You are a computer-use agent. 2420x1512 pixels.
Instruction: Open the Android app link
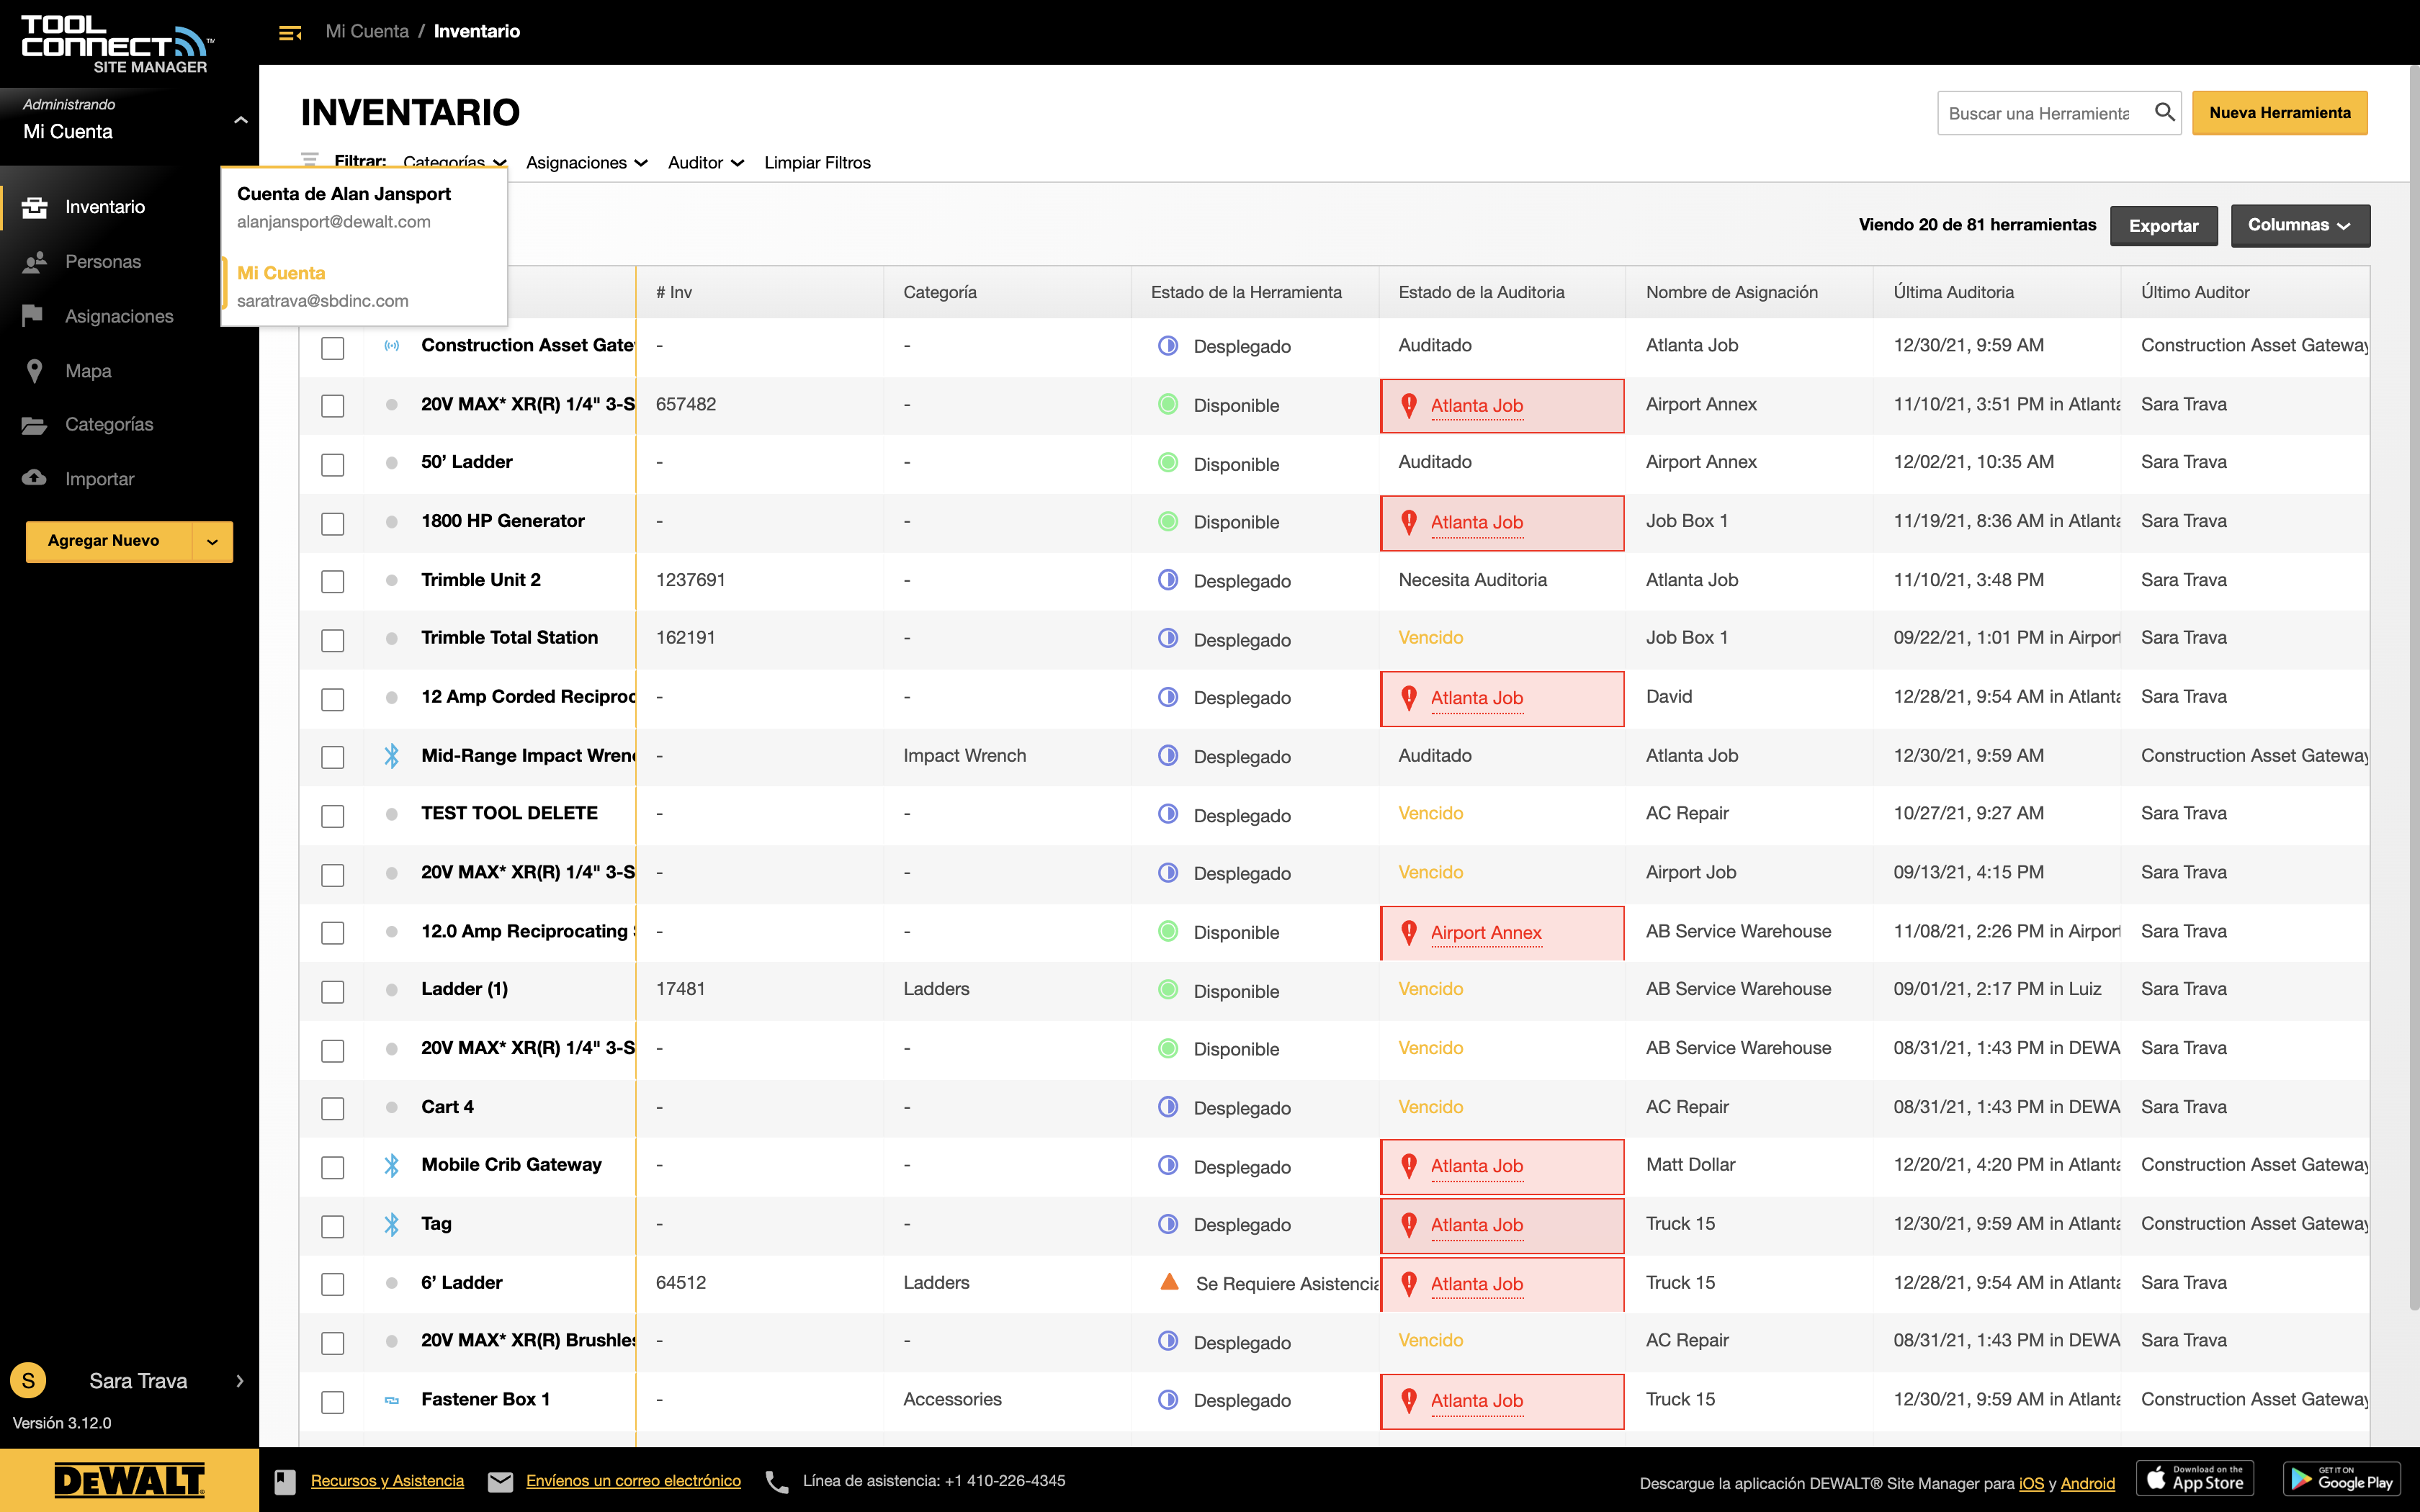[2087, 1484]
